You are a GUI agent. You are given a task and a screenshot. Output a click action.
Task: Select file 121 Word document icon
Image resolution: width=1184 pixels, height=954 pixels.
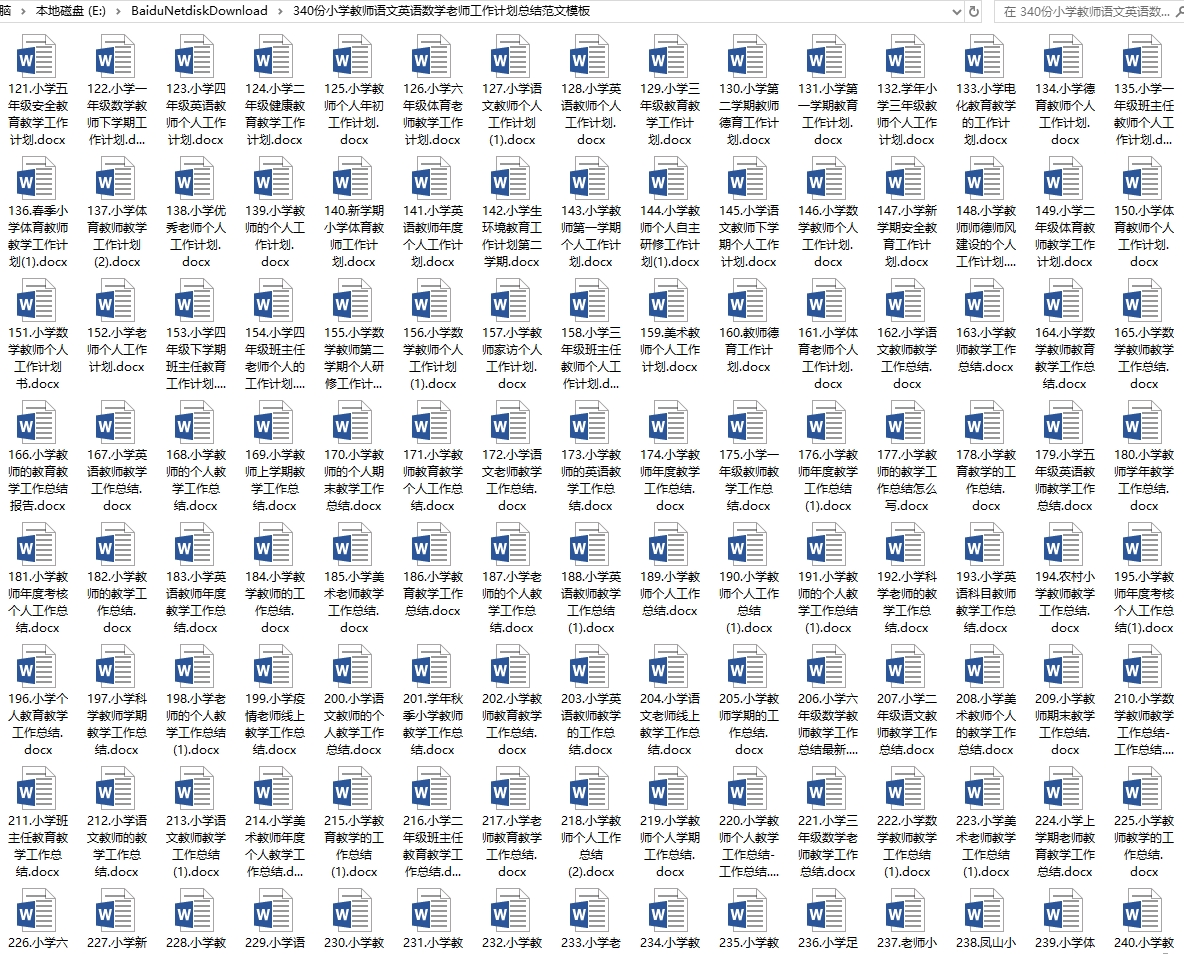tap(38, 58)
